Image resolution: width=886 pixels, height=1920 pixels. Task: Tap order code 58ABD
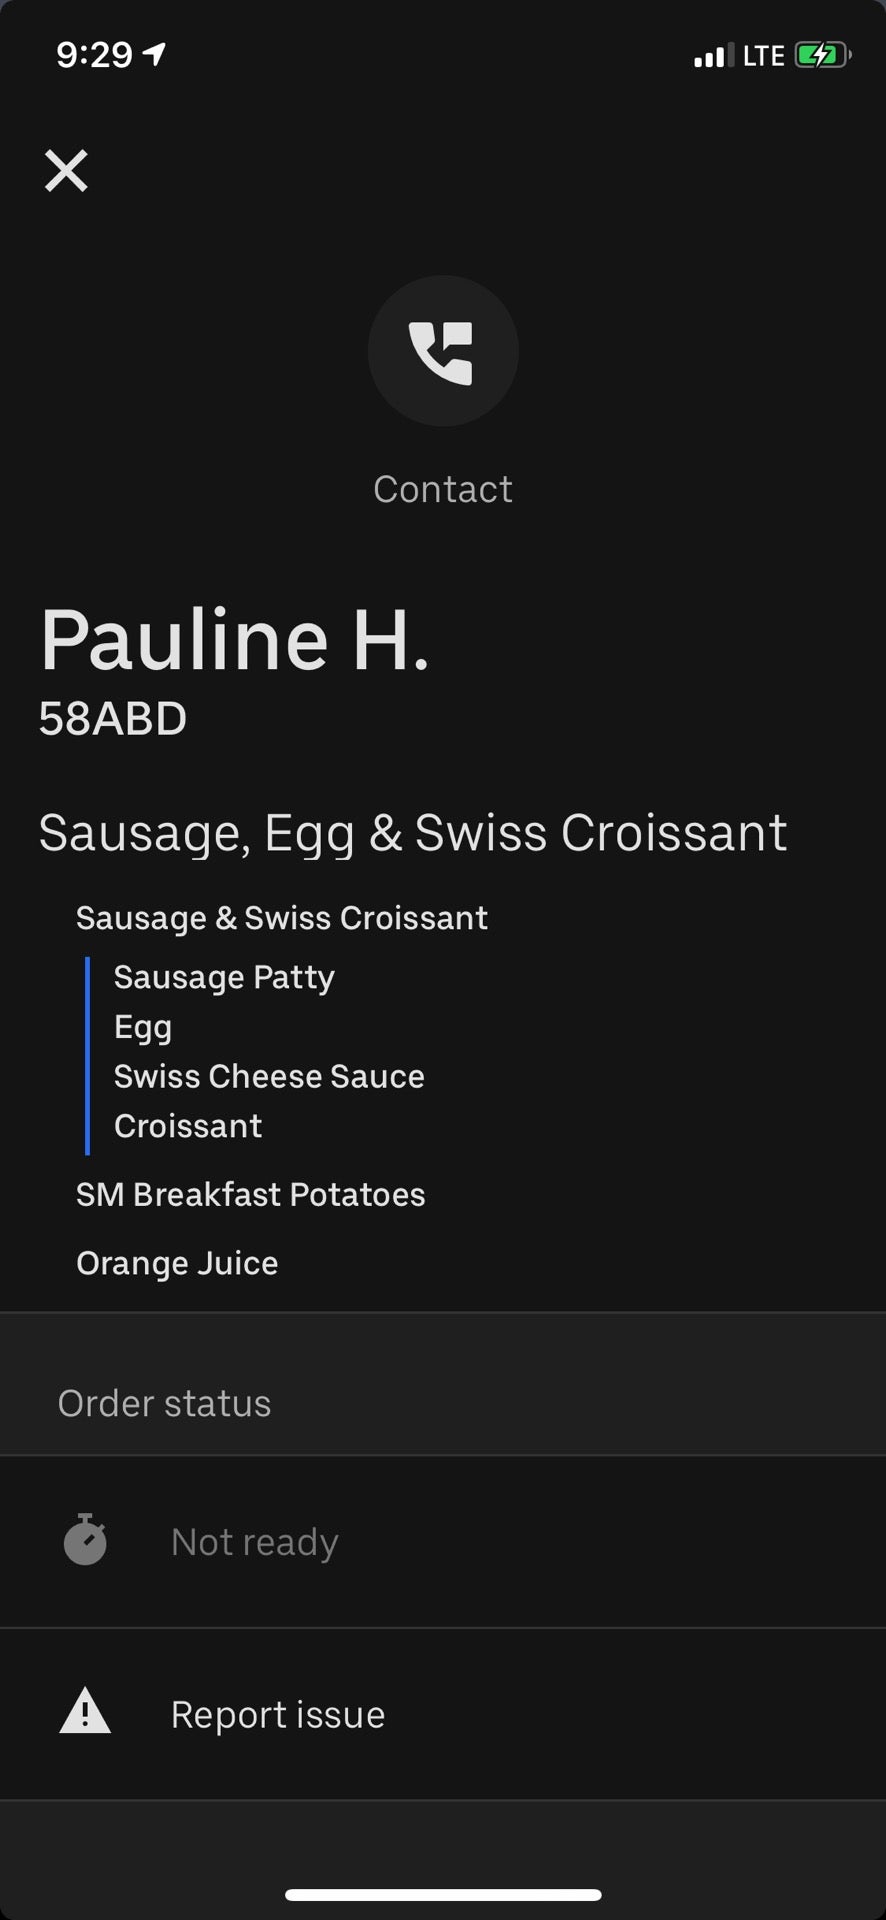[113, 719]
